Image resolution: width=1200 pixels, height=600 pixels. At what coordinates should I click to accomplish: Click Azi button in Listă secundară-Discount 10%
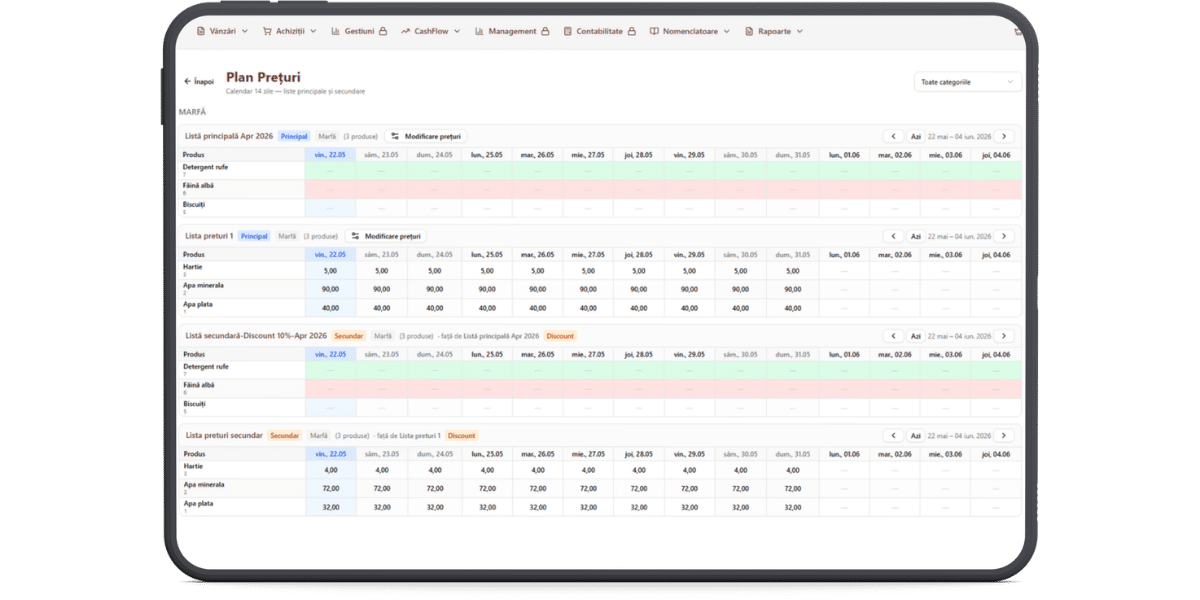point(914,336)
